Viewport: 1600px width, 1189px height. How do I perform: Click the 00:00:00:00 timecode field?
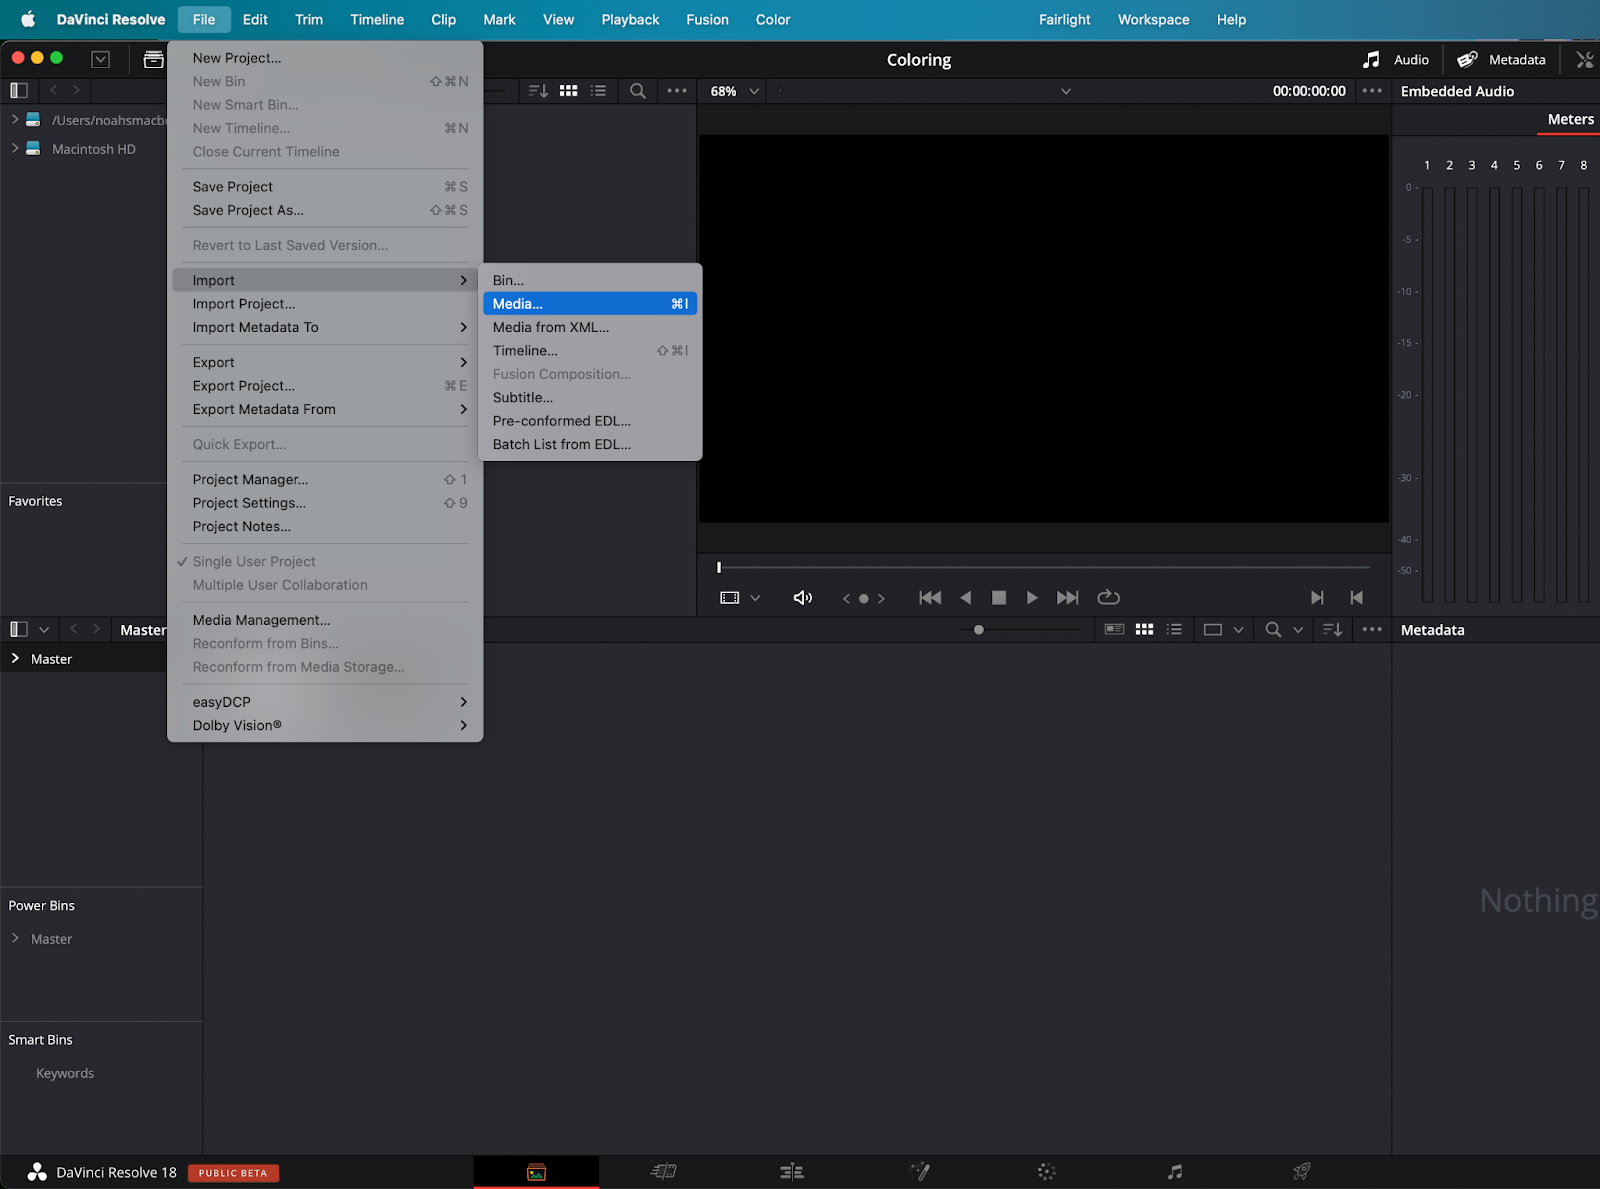click(1309, 91)
